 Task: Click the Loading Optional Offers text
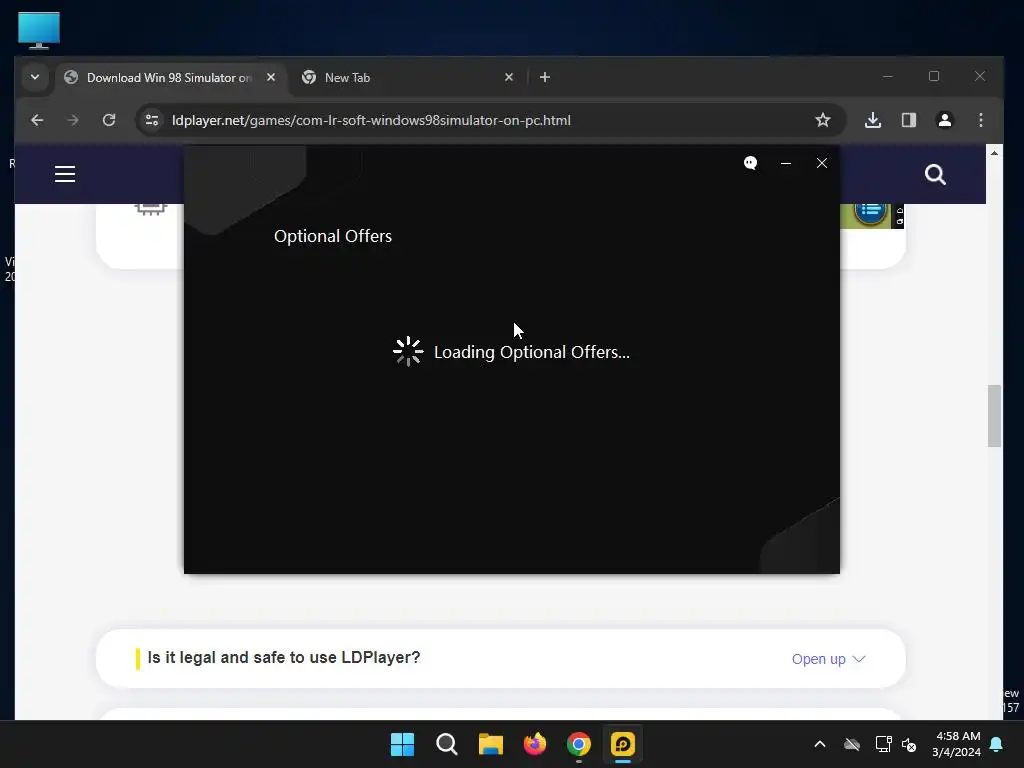coord(532,352)
